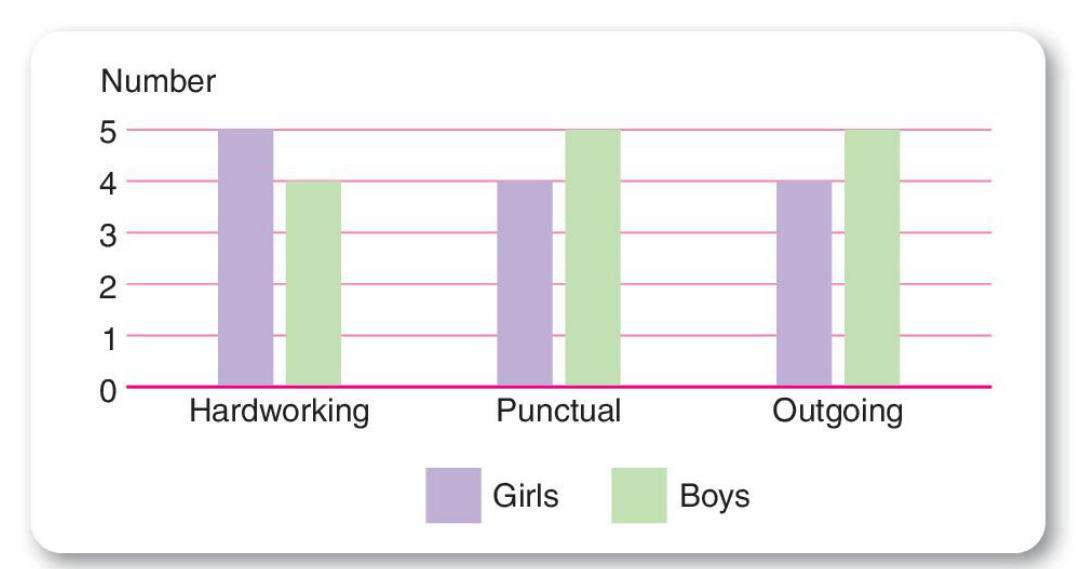Click the Boys legend color swatch
Viewport: 1079px width, 569px height.
click(639, 495)
